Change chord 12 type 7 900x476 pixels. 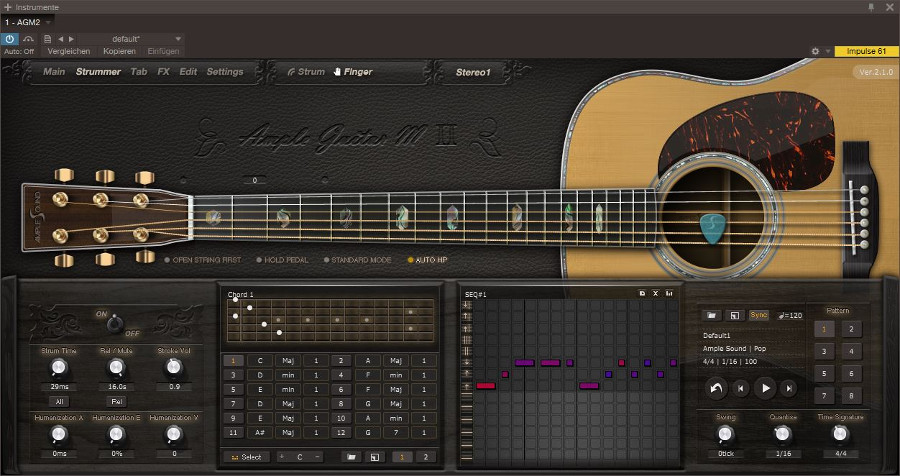click(396, 432)
